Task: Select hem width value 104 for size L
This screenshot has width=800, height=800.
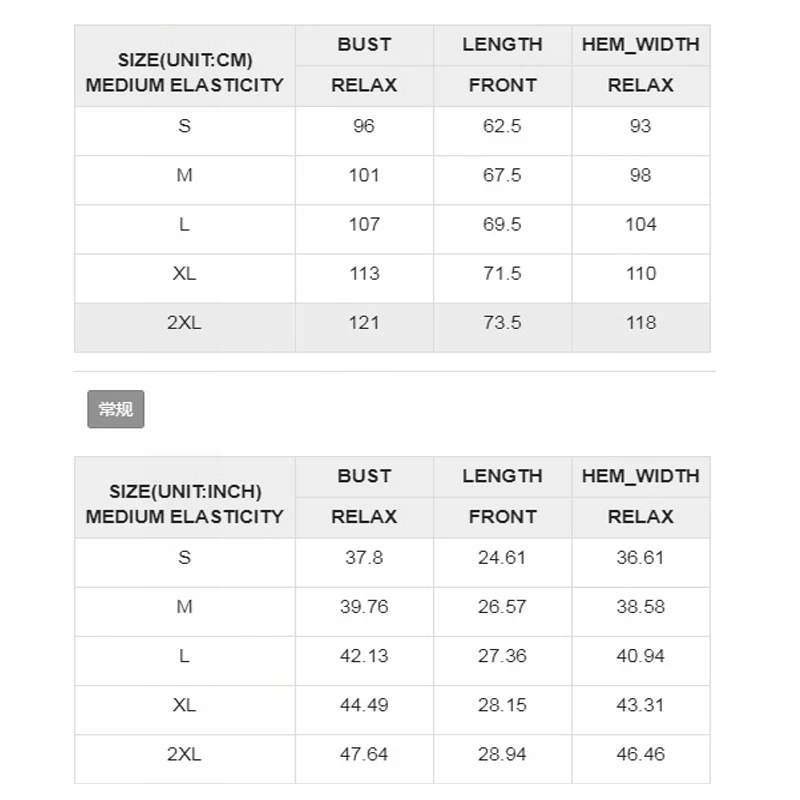Action: point(641,224)
